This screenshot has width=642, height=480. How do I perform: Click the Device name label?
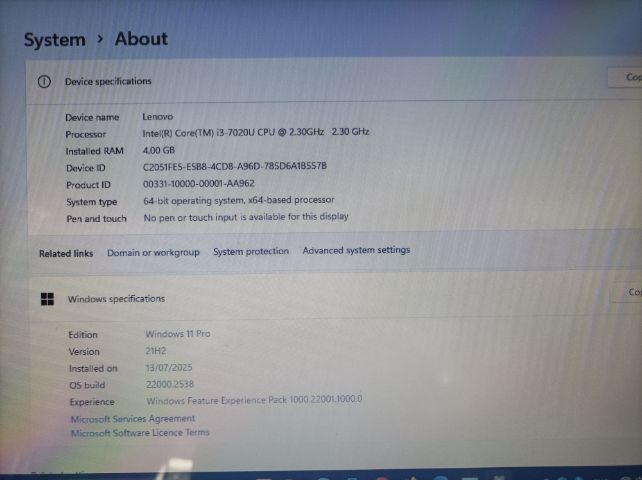tap(92, 118)
